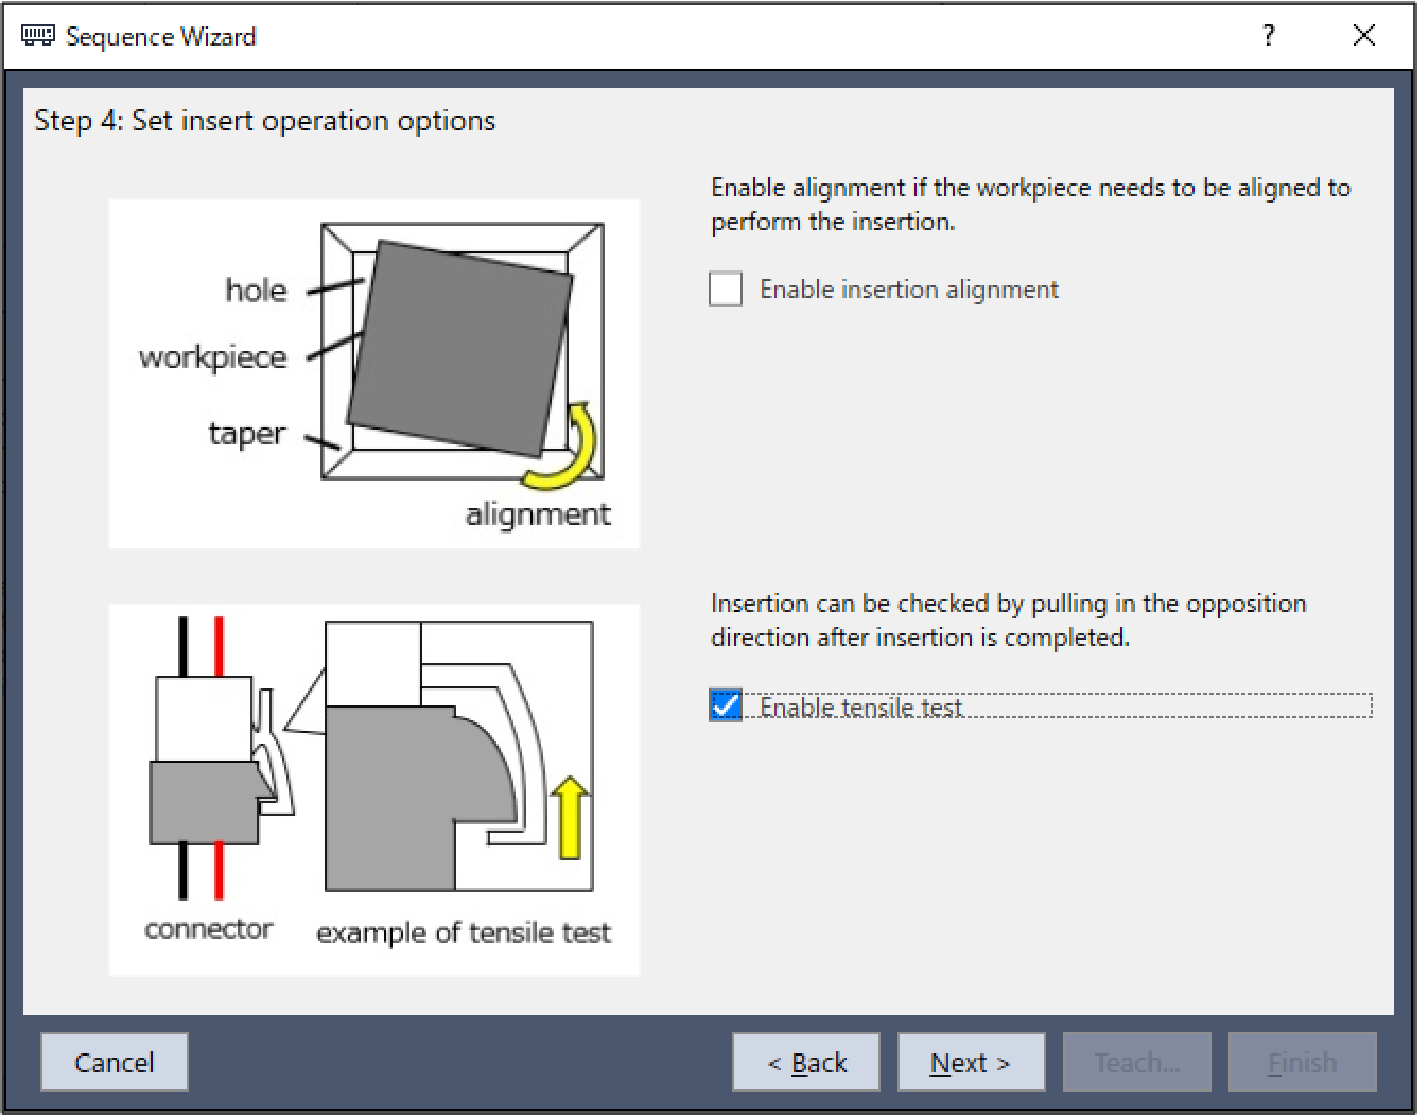Click the yellow curved alignment arrow
This screenshot has width=1418, height=1115.
pyautogui.click(x=572, y=452)
